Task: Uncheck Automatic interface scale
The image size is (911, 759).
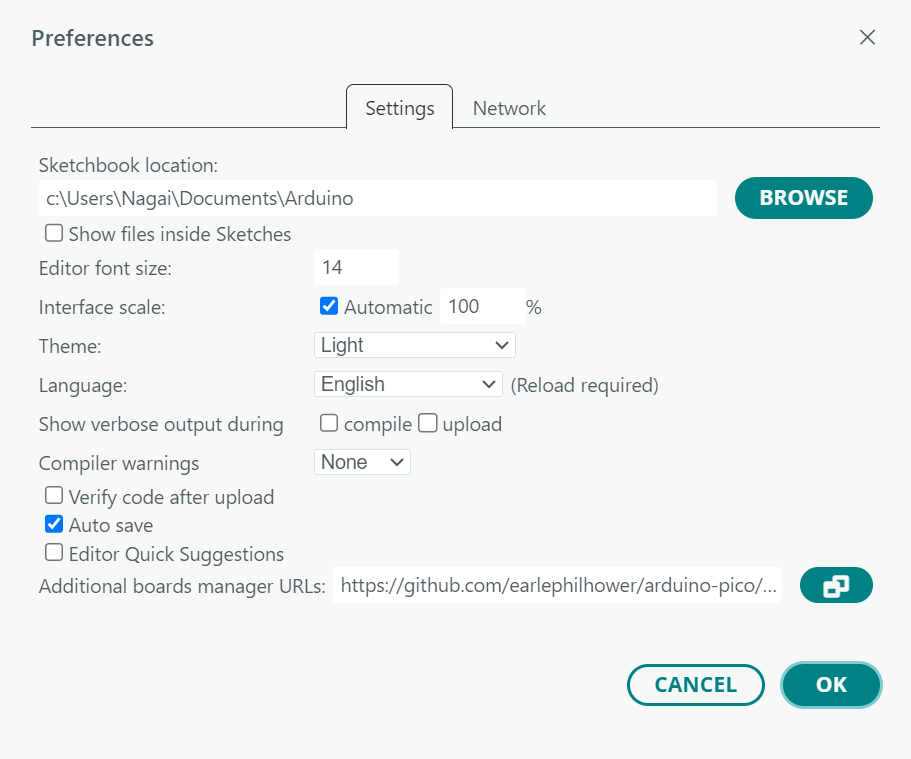Action: tap(329, 306)
